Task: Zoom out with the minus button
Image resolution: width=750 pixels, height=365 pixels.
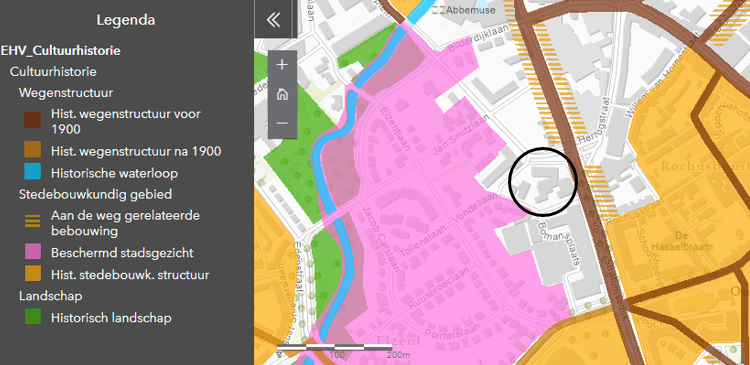Action: [x=282, y=123]
